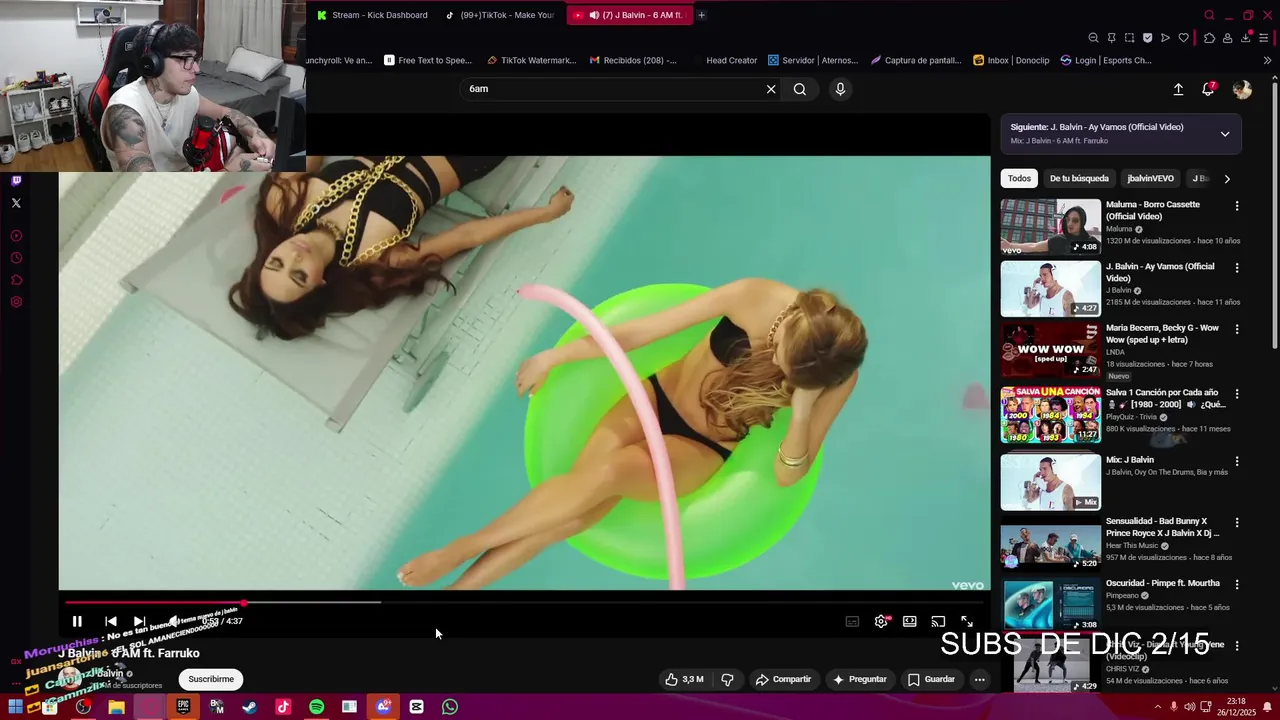Open YouTube notifications bell
Screen dimensions: 1280x720
1208,89
